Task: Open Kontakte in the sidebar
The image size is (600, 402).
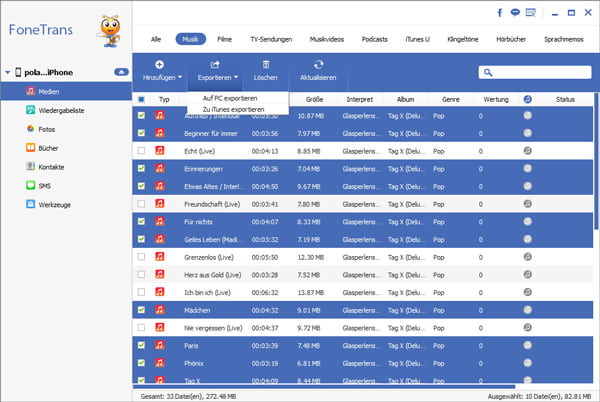Action: (52, 166)
